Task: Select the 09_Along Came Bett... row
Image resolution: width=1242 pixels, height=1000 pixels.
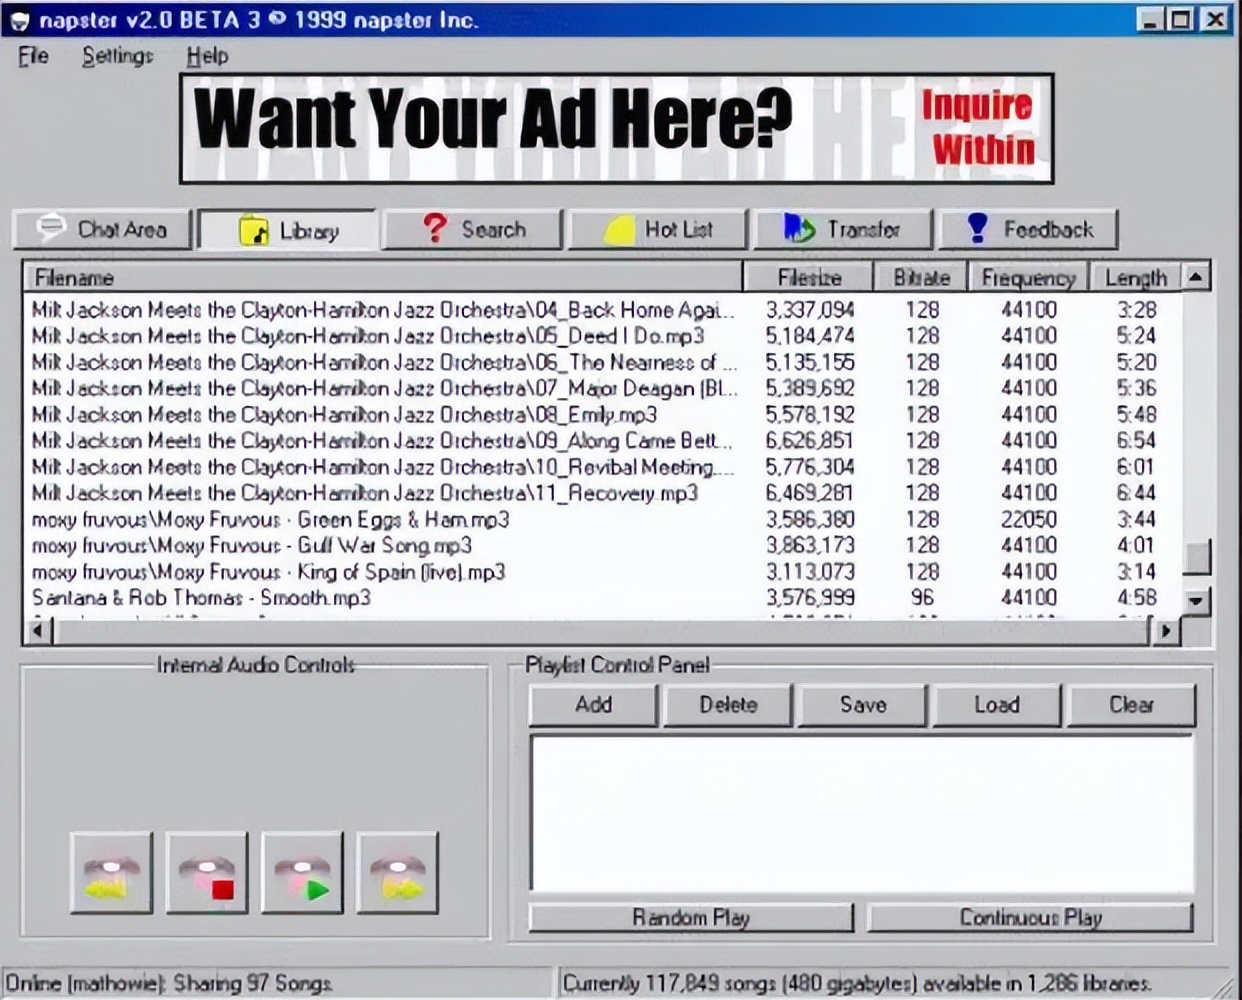Action: (x=602, y=441)
